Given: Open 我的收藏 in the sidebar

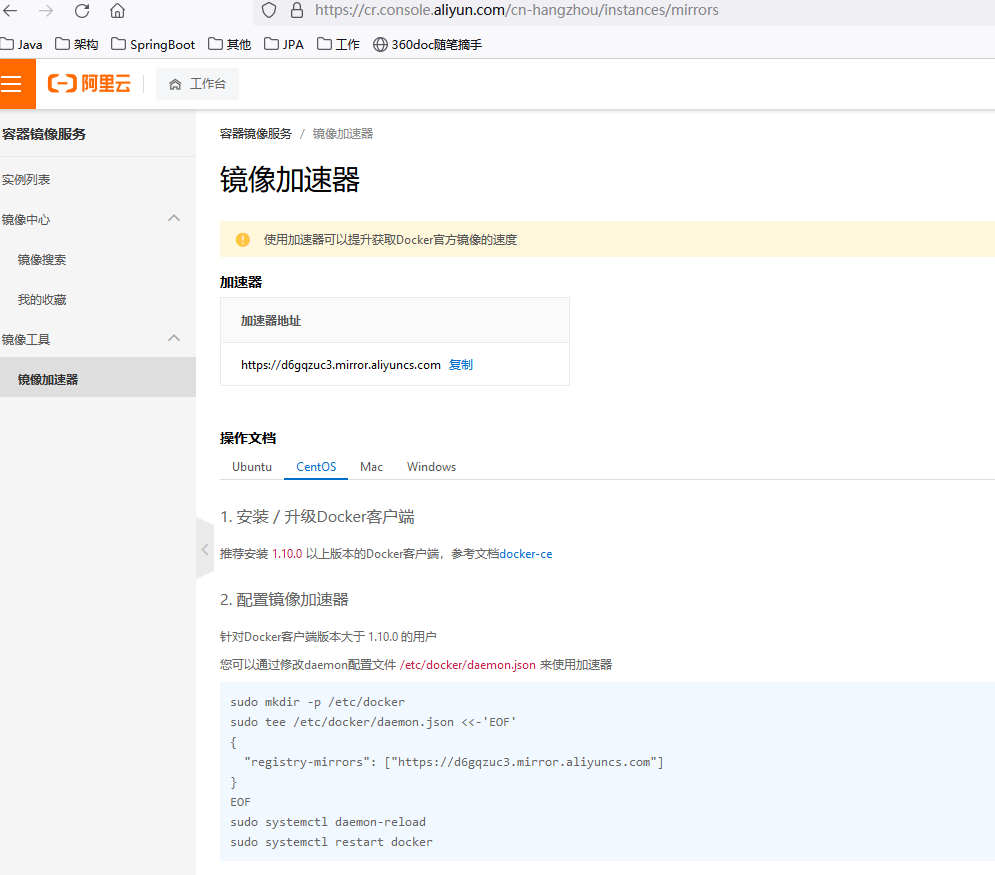Looking at the screenshot, I should pos(42,299).
